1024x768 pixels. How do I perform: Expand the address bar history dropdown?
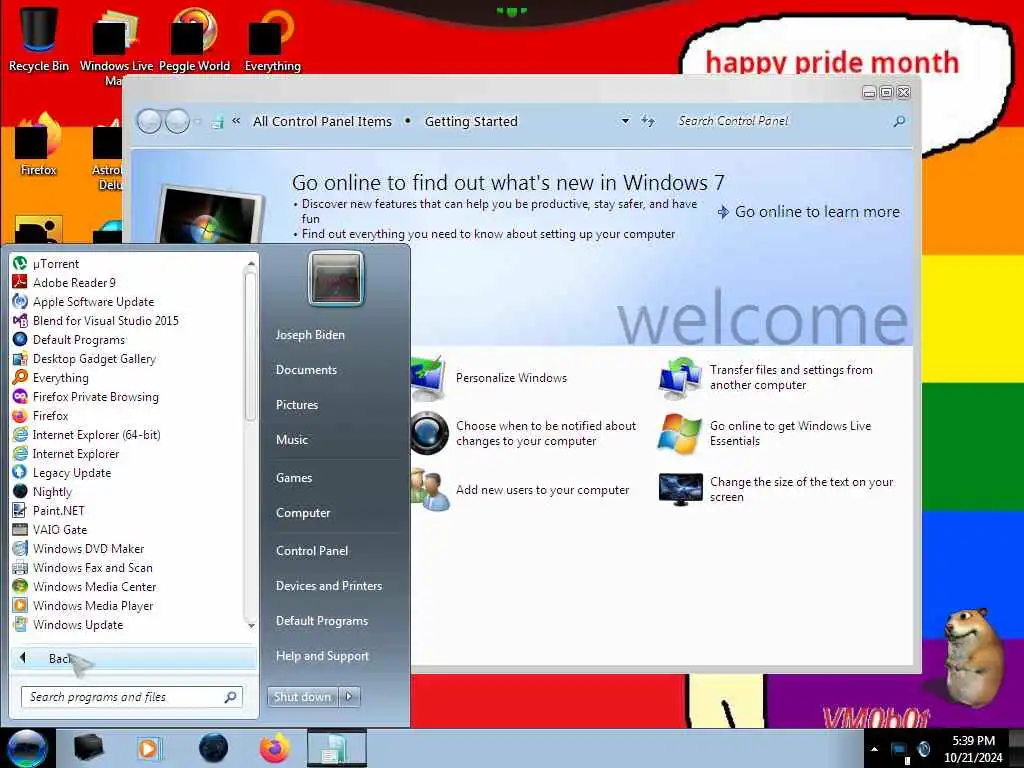coord(625,121)
